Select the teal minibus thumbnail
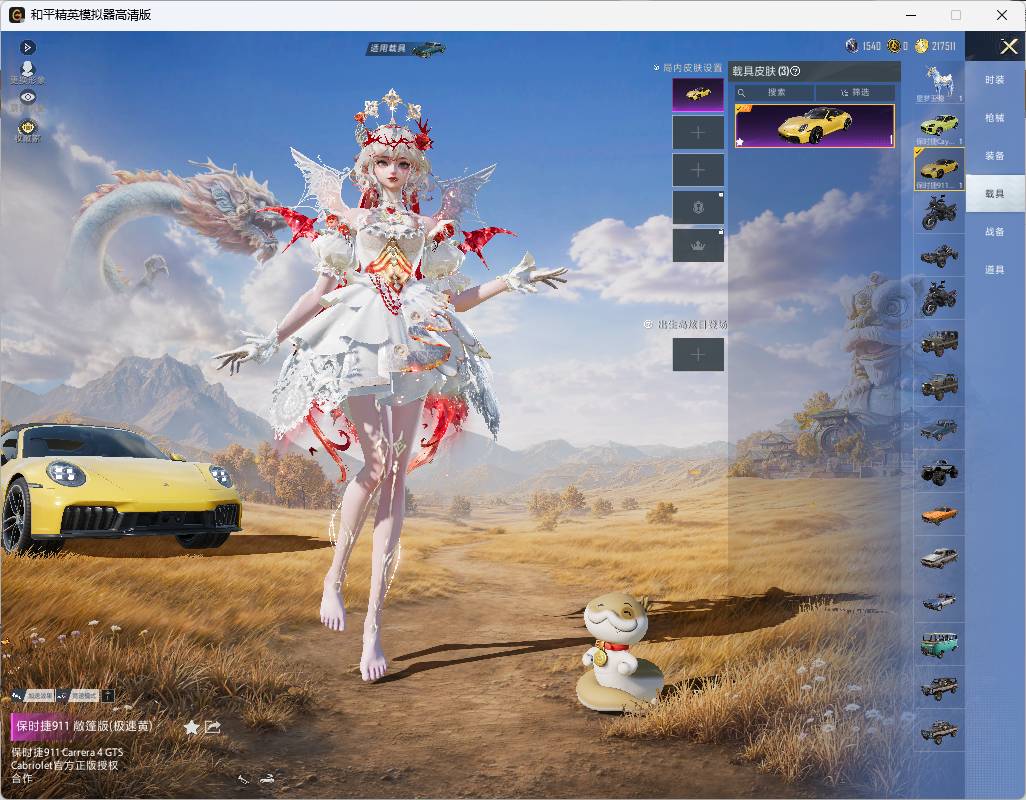Image resolution: width=1026 pixels, height=800 pixels. coord(939,644)
